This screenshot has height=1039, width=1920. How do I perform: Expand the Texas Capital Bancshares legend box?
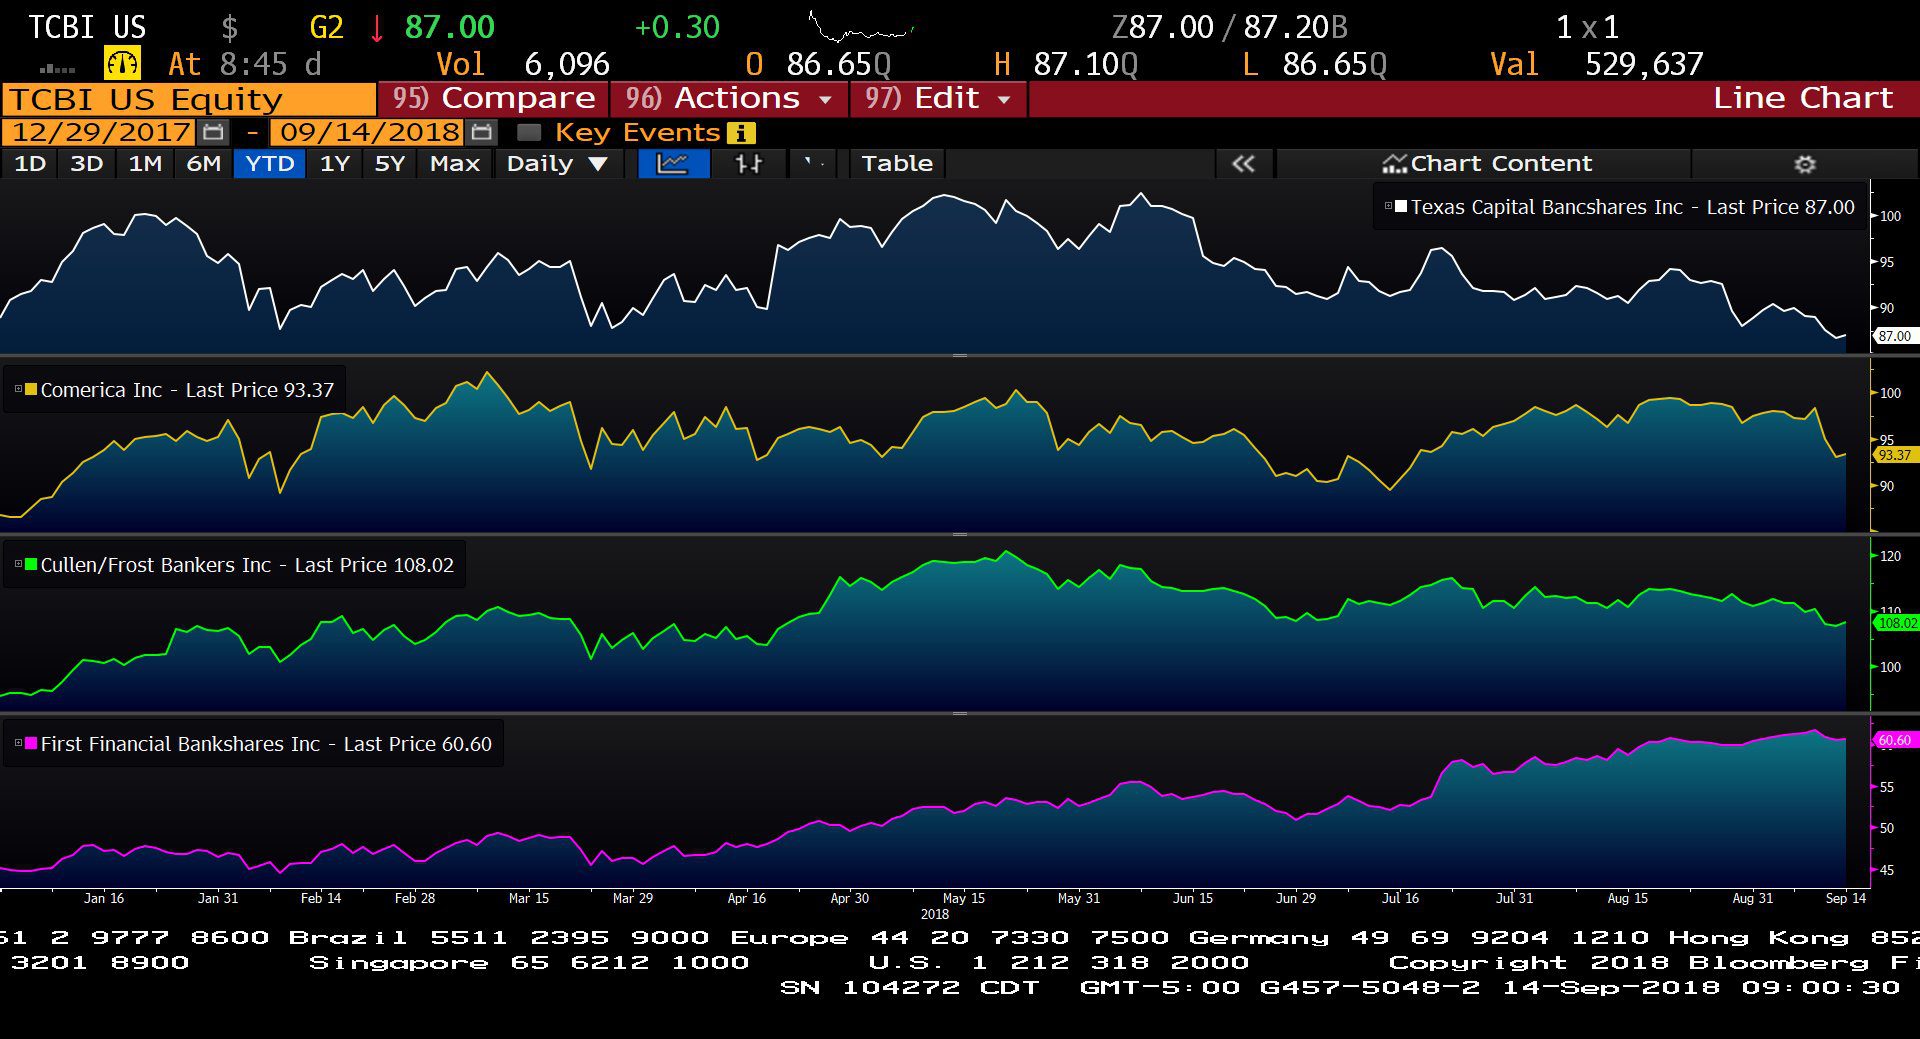tap(1388, 207)
